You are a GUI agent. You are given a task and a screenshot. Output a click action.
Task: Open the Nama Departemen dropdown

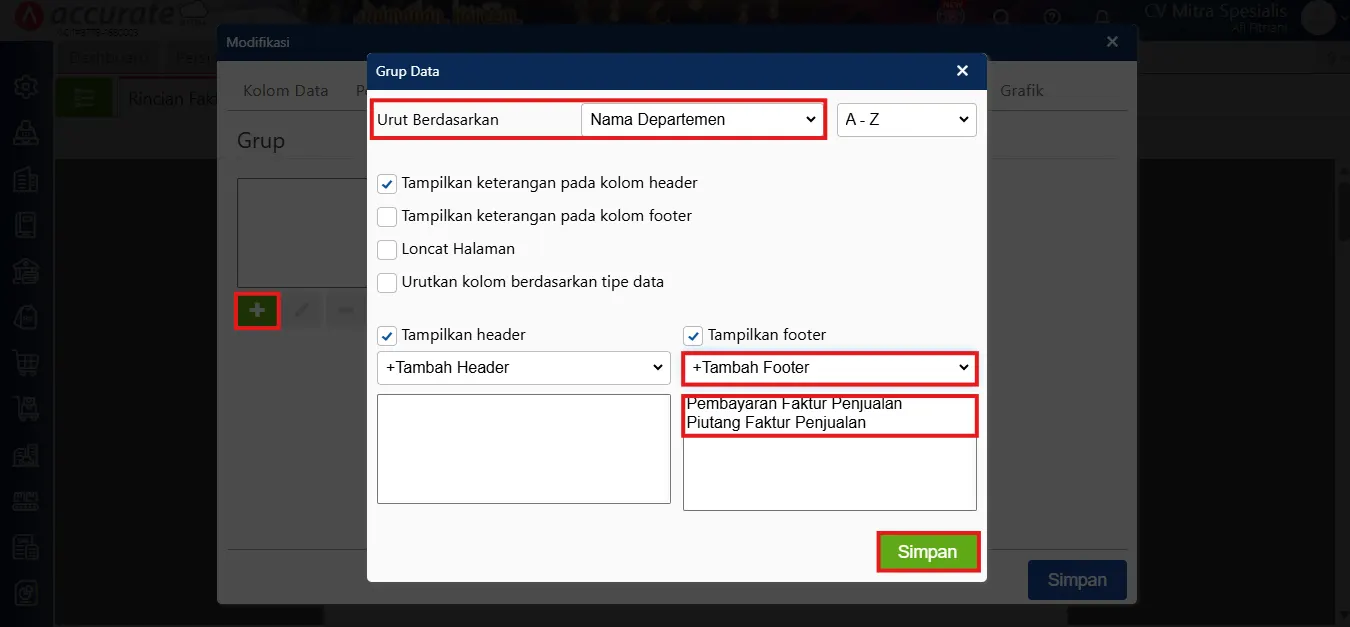[702, 119]
